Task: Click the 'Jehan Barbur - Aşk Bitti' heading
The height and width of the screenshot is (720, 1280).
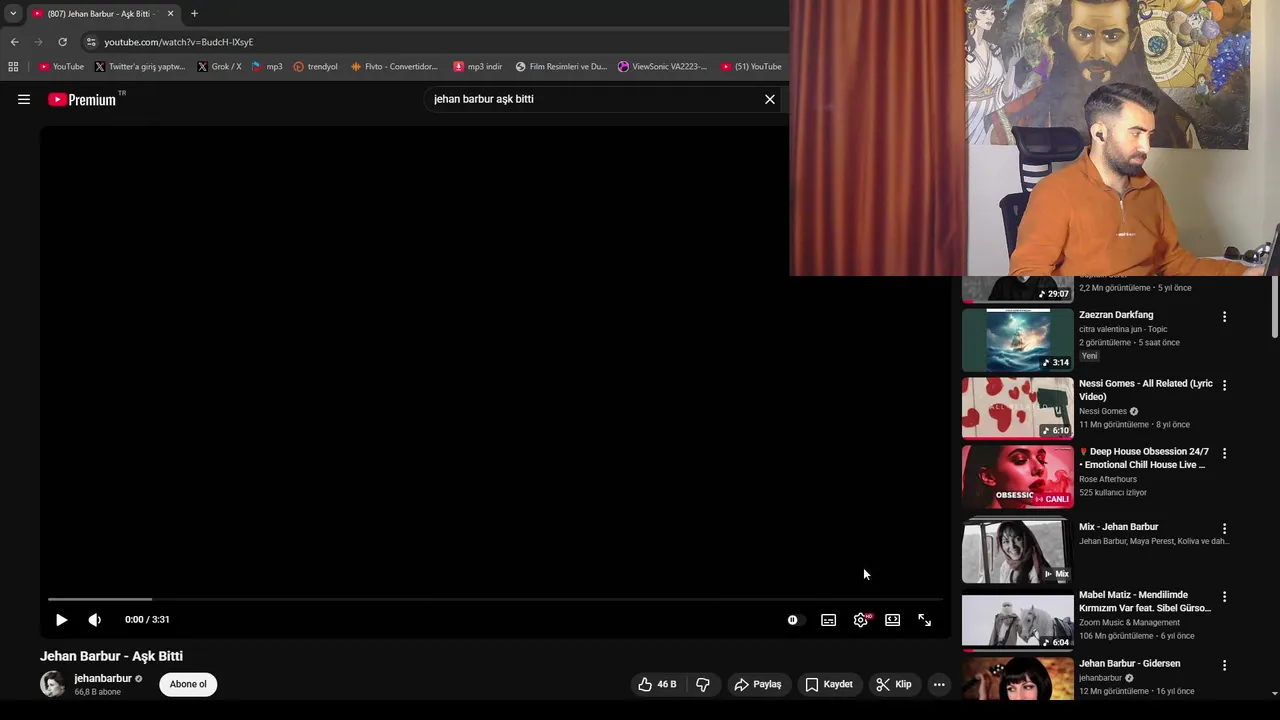Action: pos(111,656)
